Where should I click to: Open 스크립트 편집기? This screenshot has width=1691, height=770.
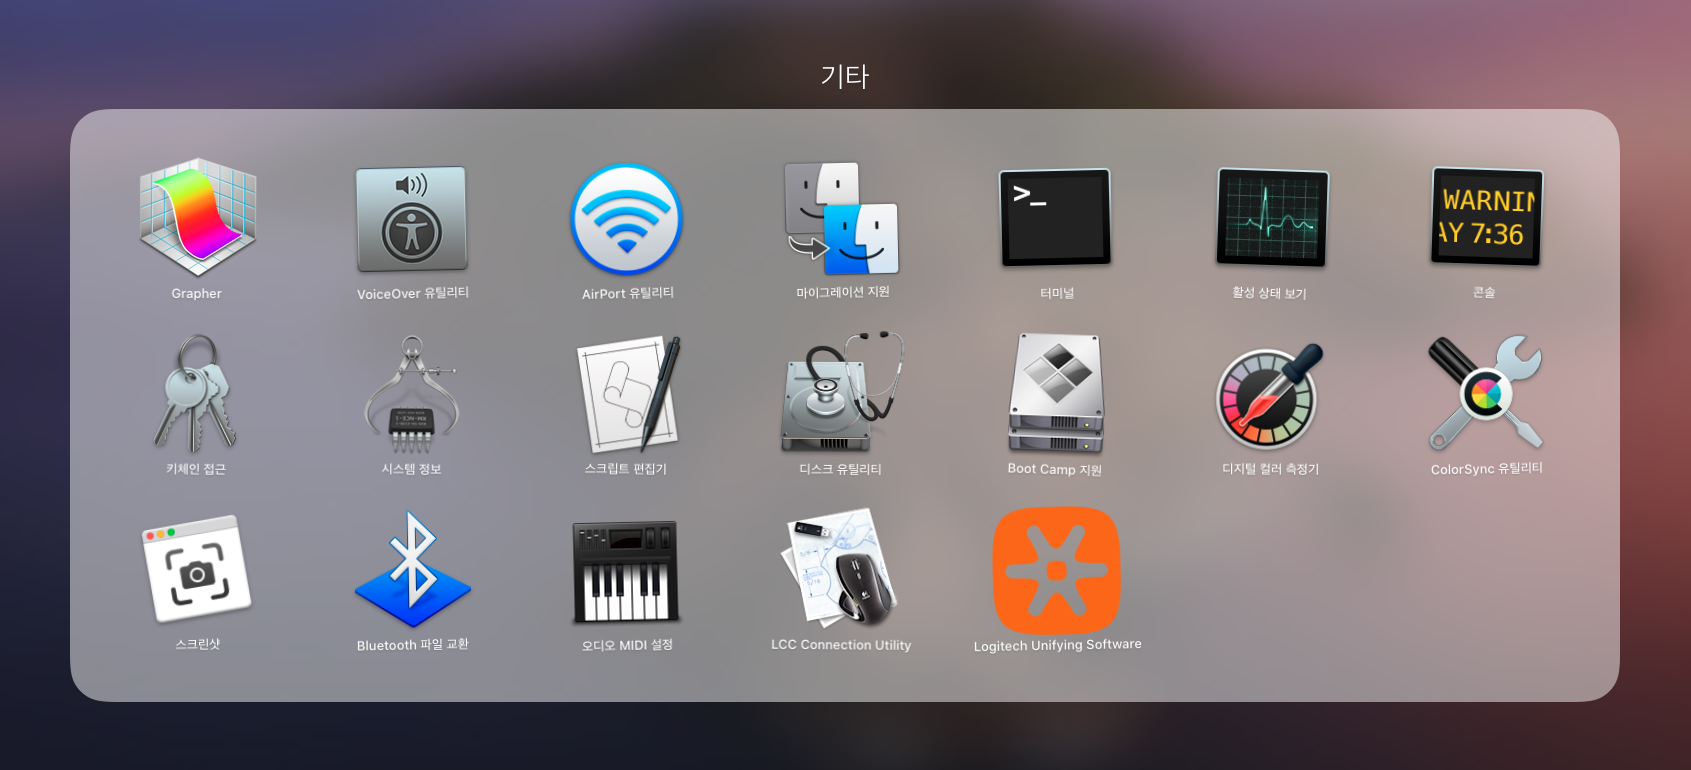628,394
